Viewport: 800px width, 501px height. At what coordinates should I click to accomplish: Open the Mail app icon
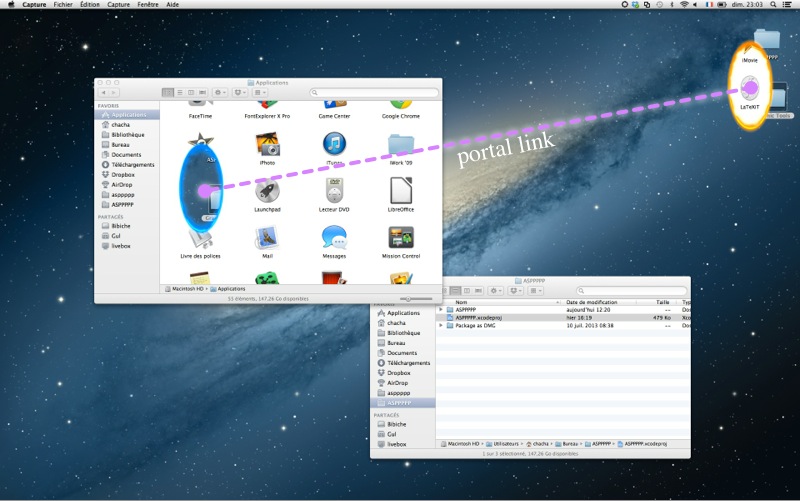[x=267, y=238]
